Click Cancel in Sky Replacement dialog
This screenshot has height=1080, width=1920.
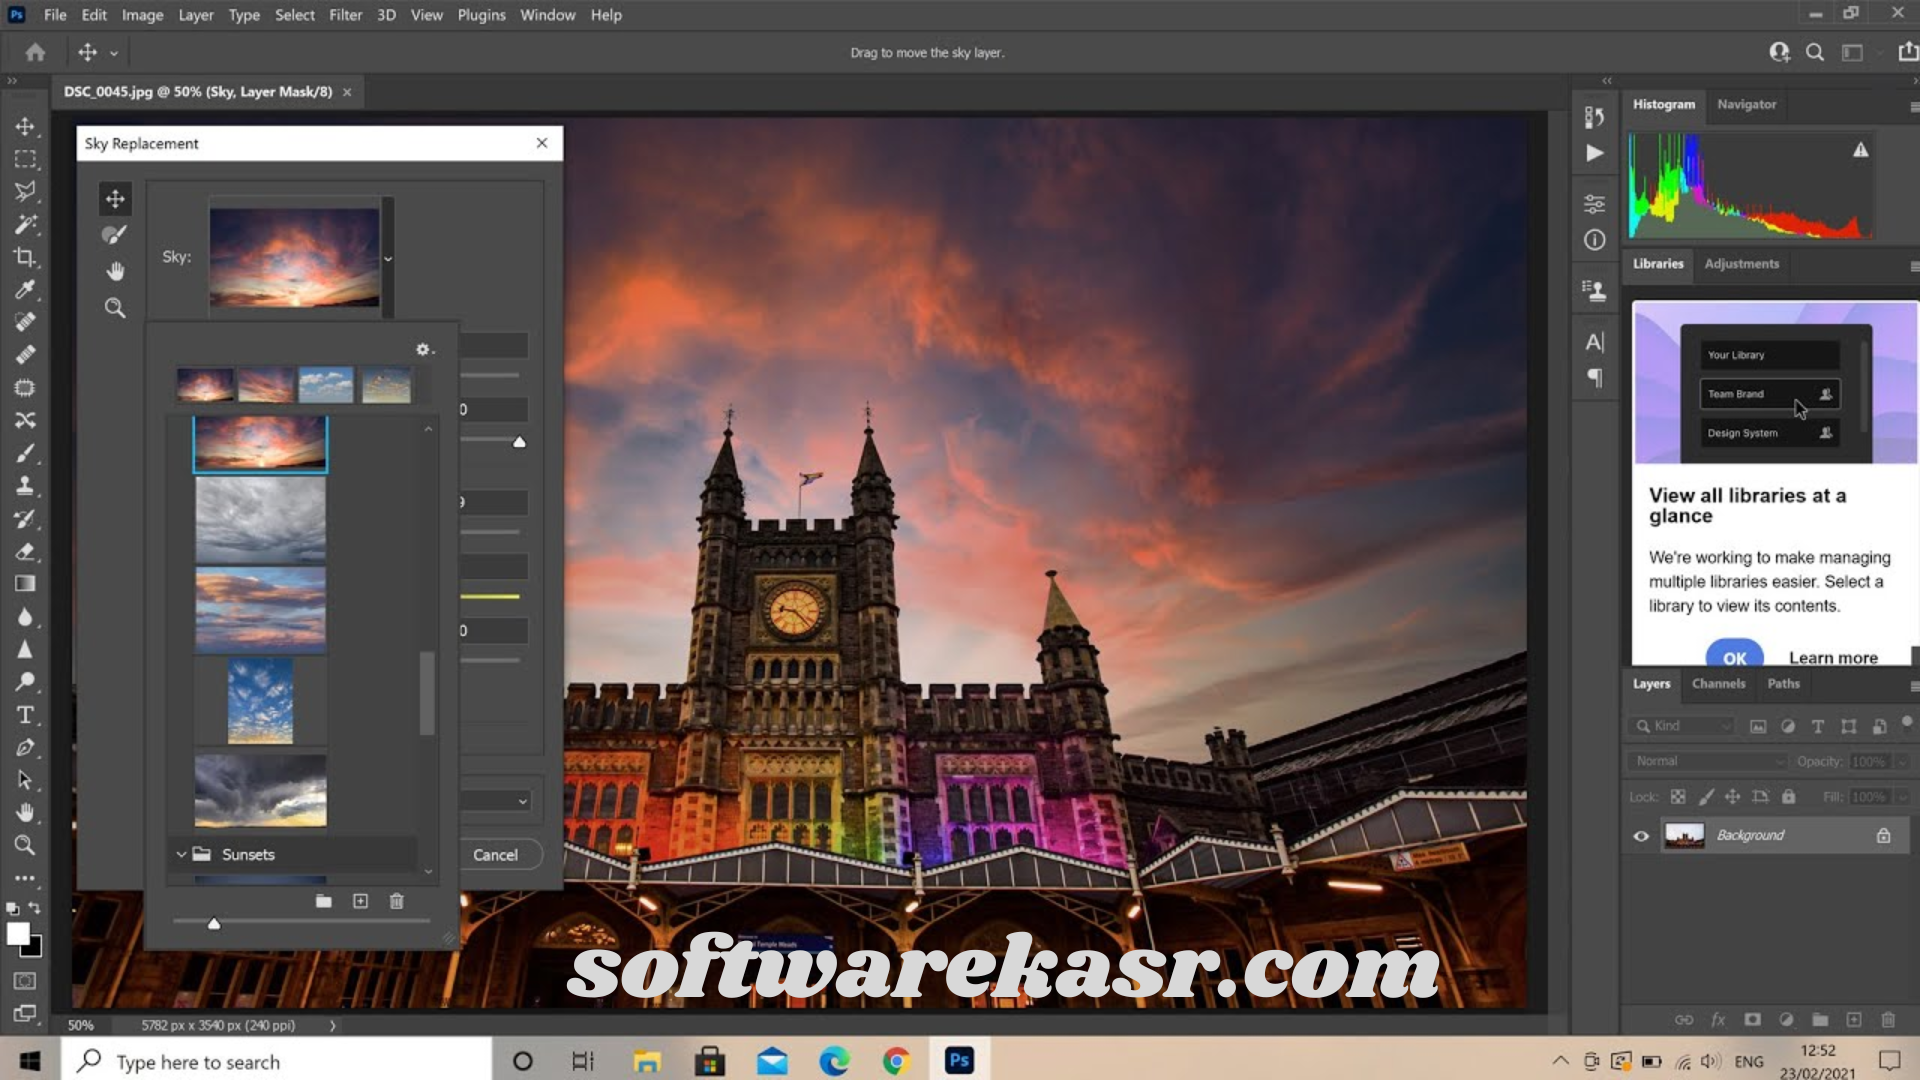(495, 855)
